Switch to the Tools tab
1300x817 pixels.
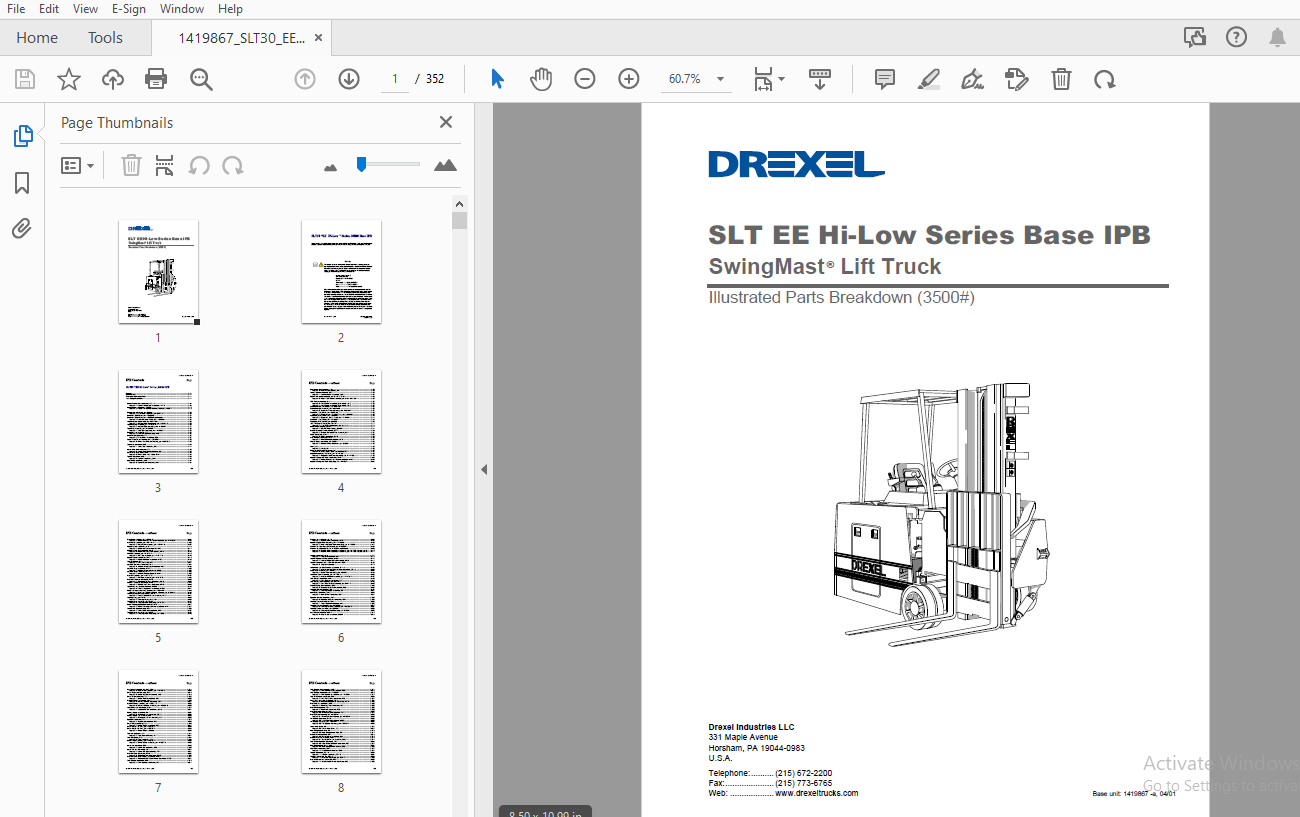105,38
